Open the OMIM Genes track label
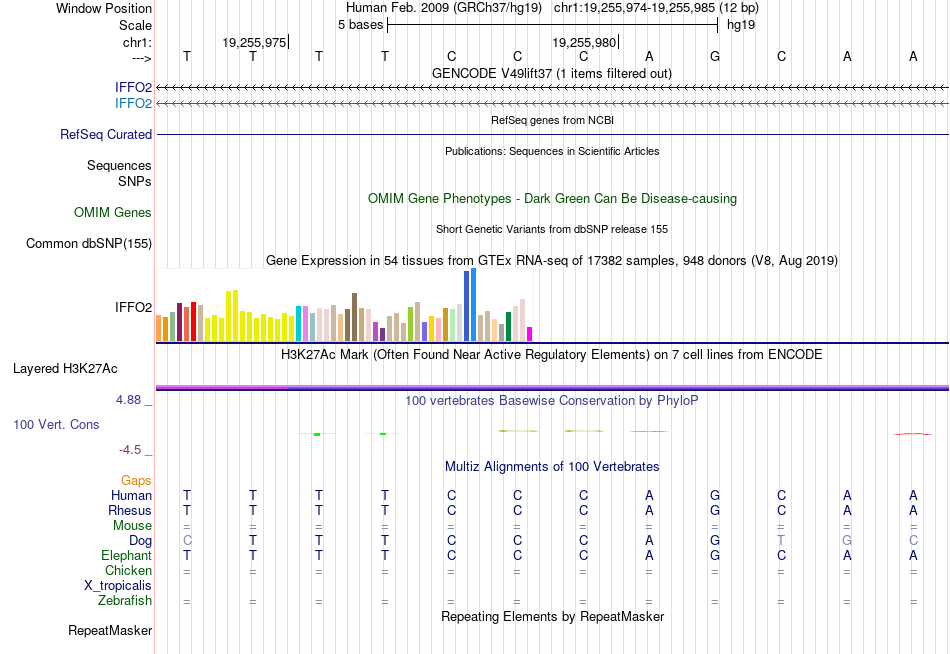This screenshot has width=950, height=654. 113,213
